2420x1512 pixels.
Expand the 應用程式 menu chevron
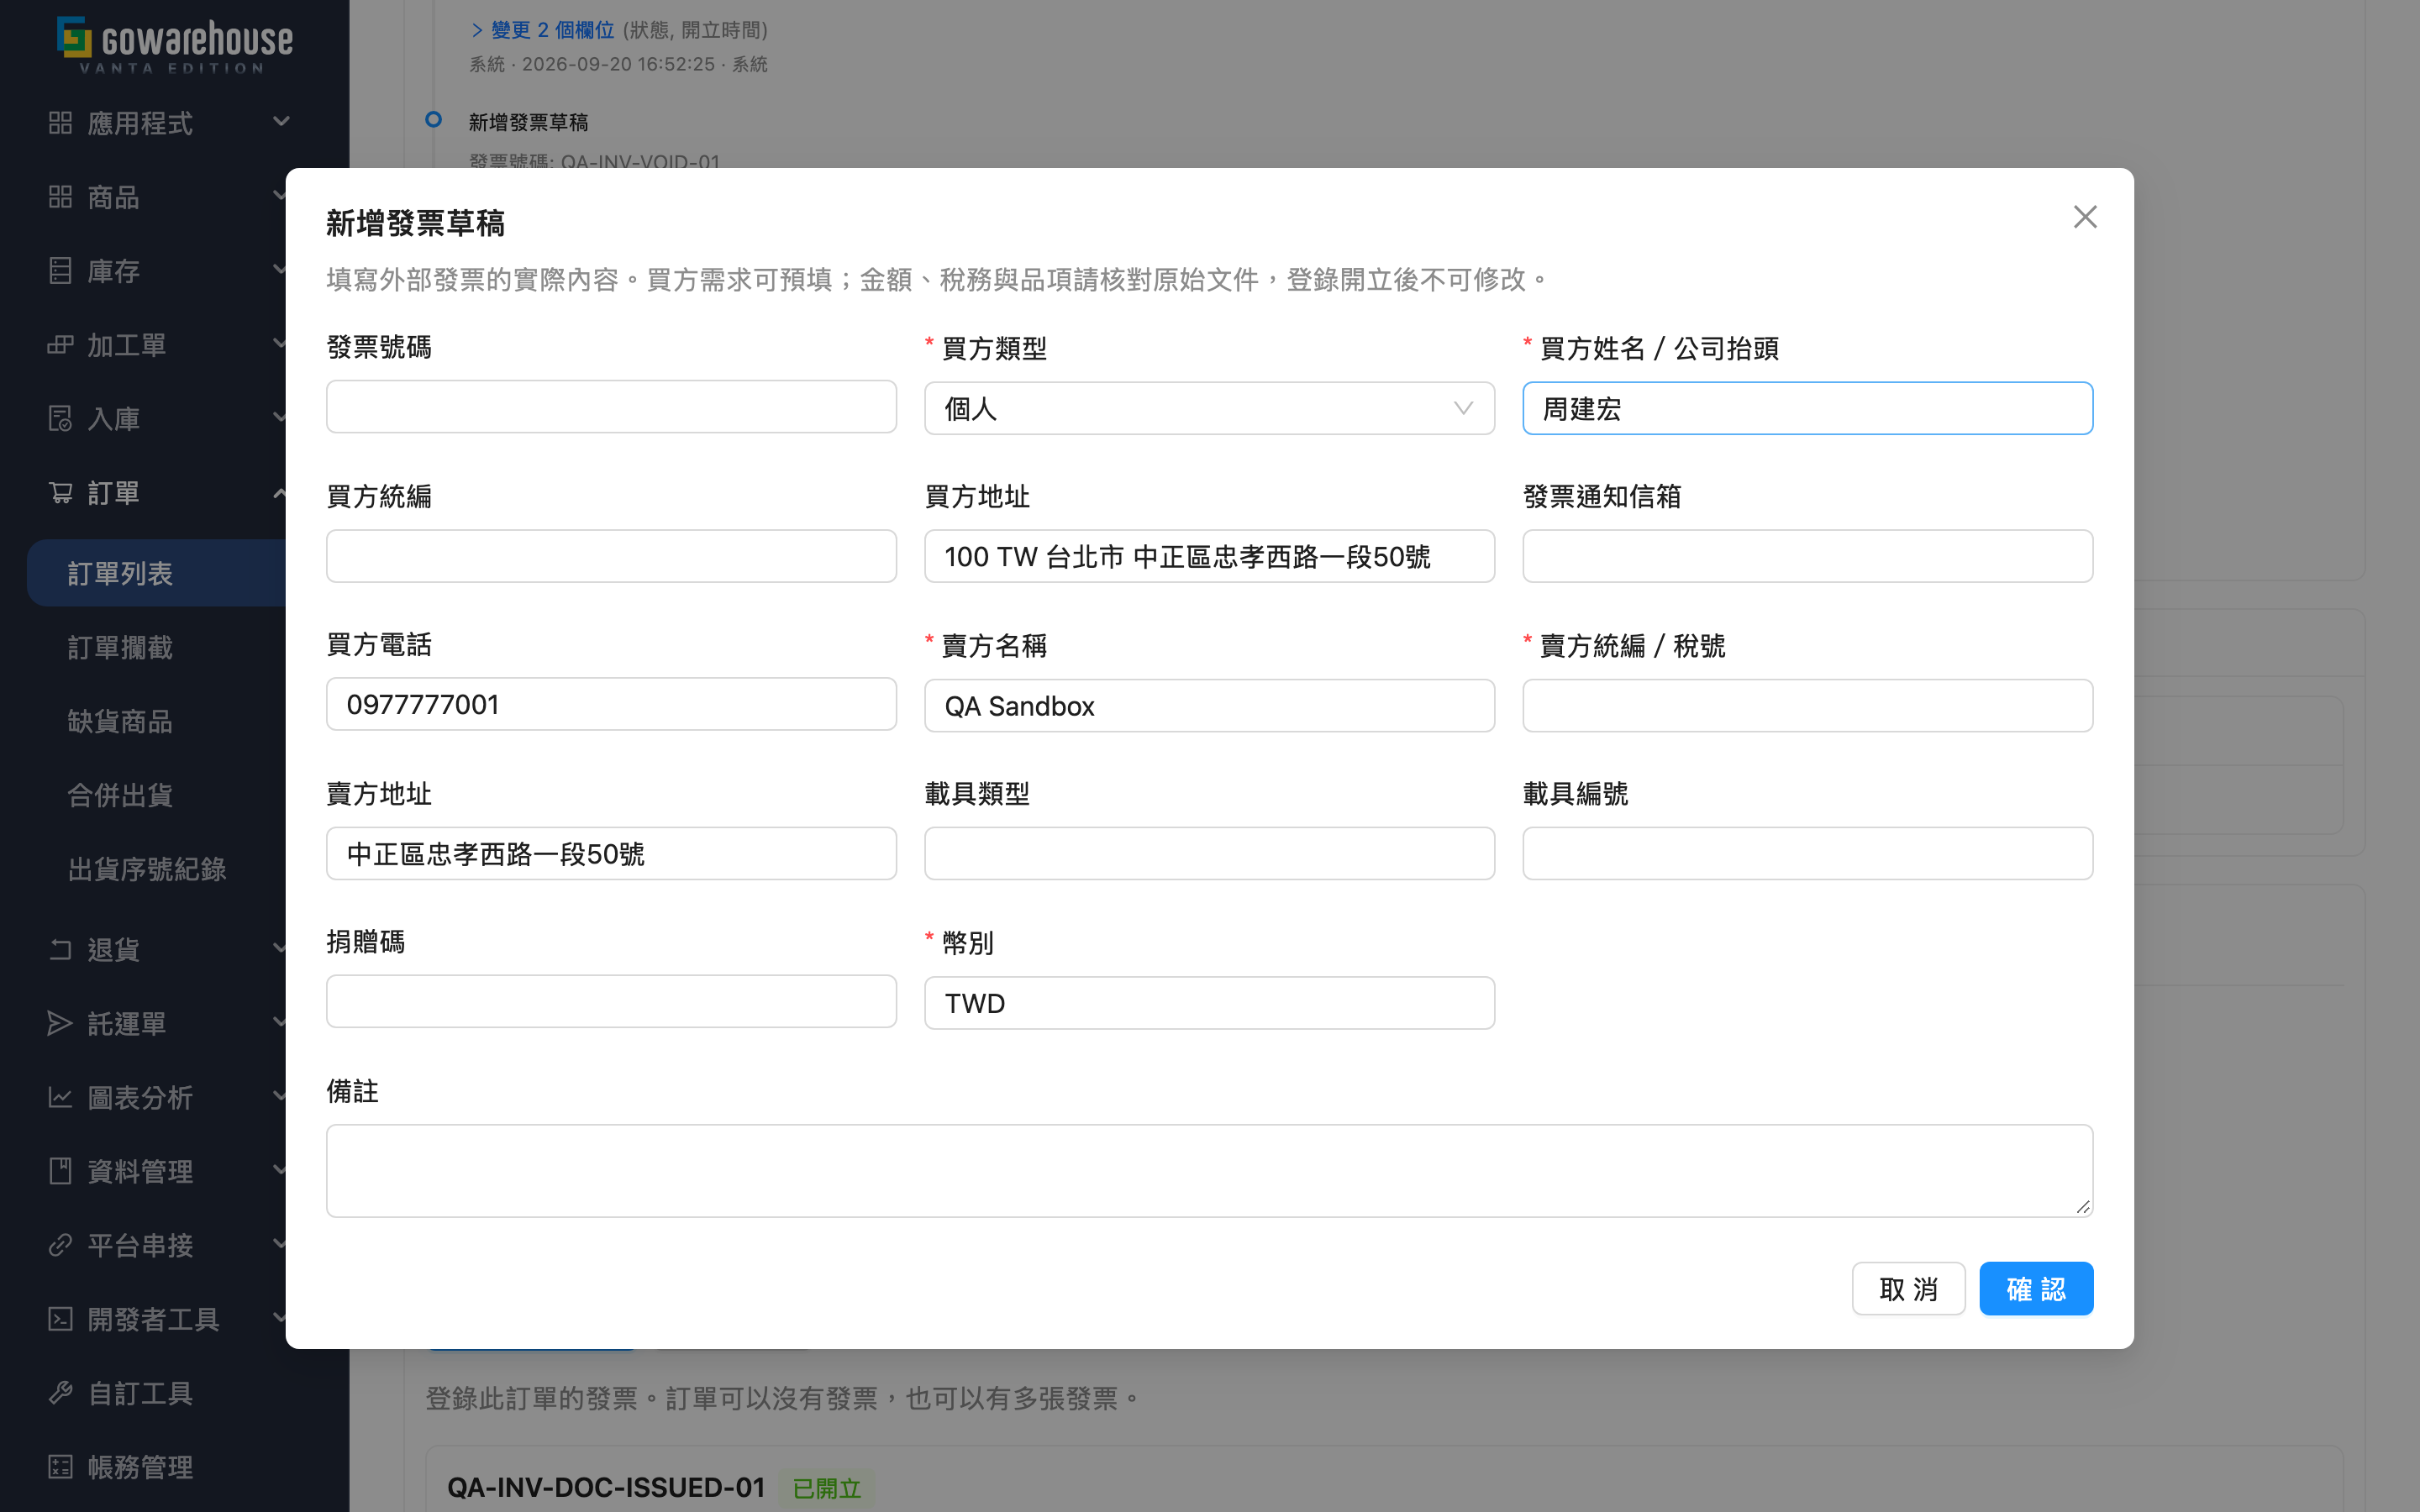281,122
